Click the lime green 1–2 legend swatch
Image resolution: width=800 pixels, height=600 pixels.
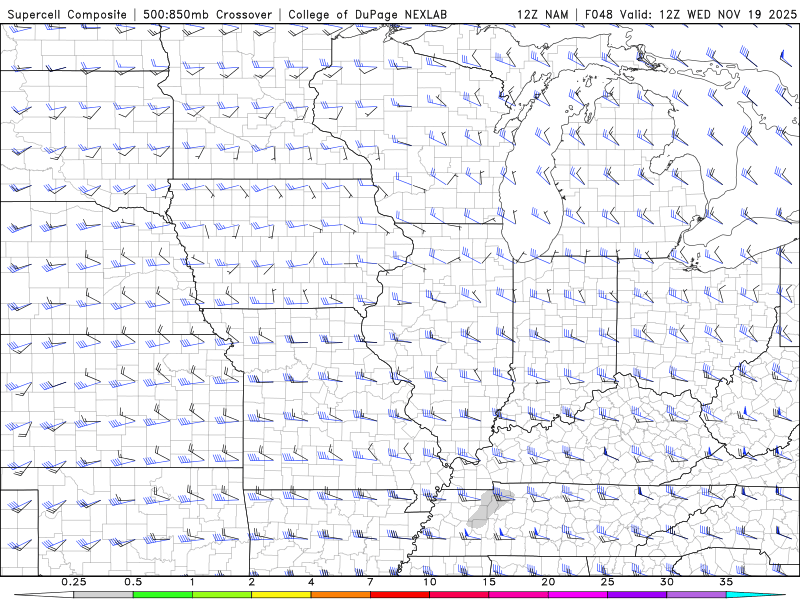(222, 595)
